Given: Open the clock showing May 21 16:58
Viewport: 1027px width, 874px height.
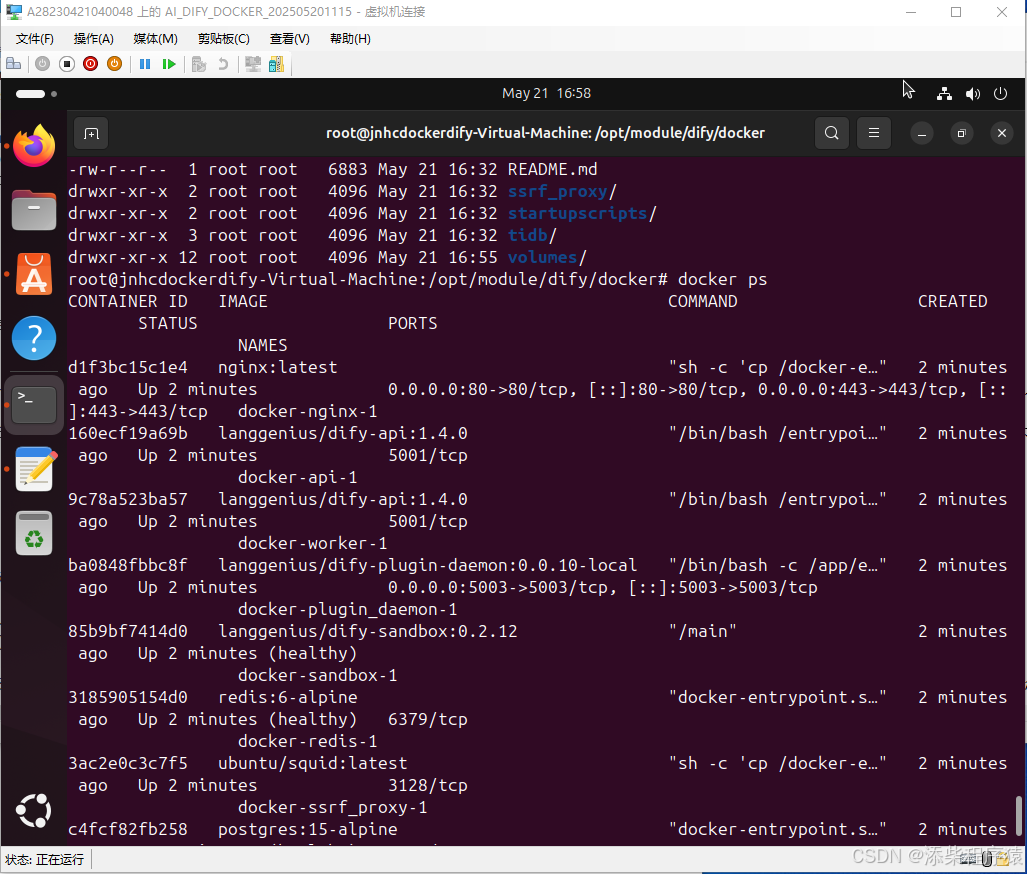Looking at the screenshot, I should click(x=546, y=93).
